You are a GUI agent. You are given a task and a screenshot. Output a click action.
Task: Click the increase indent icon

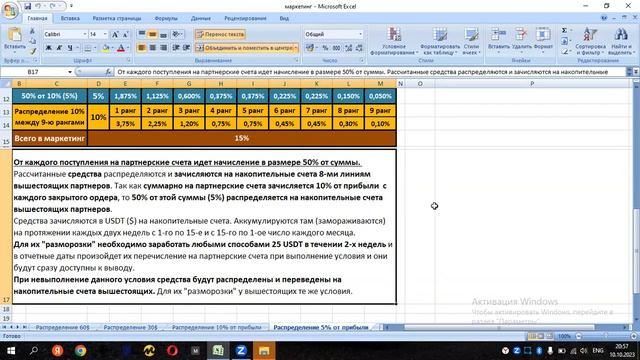(x=187, y=48)
